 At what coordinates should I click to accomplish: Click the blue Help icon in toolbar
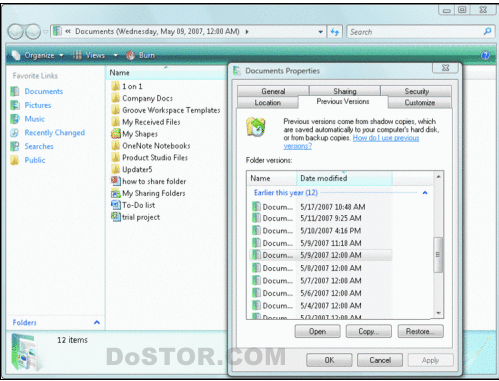(x=485, y=55)
